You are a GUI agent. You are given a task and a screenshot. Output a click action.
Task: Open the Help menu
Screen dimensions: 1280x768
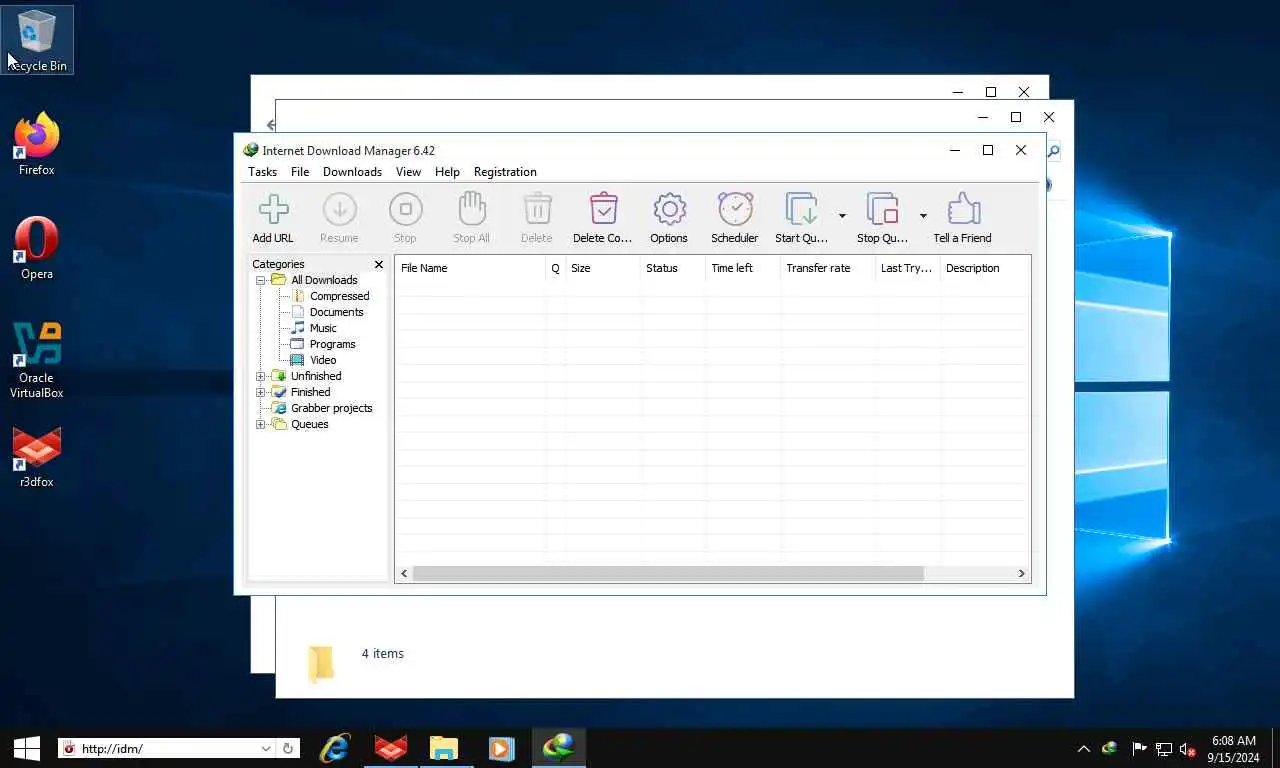pos(447,172)
